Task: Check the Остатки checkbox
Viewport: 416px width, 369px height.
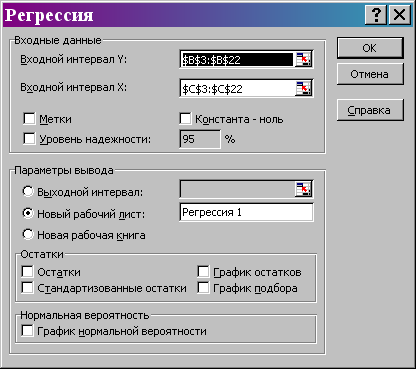Action: point(27,271)
